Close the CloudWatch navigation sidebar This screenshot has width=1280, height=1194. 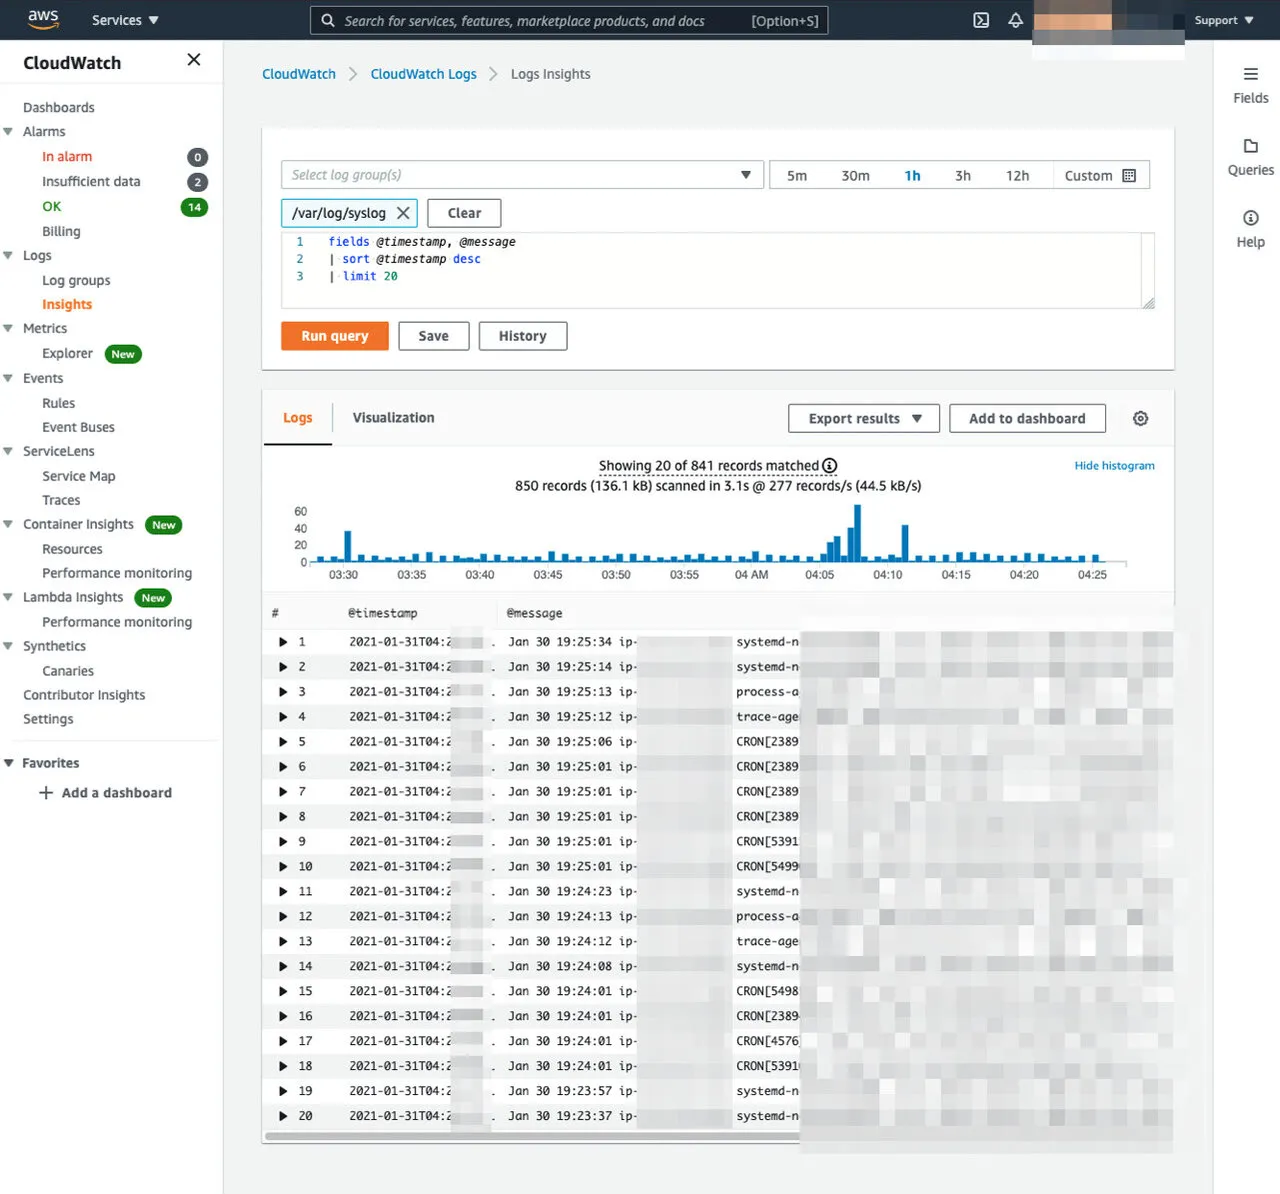click(x=194, y=61)
